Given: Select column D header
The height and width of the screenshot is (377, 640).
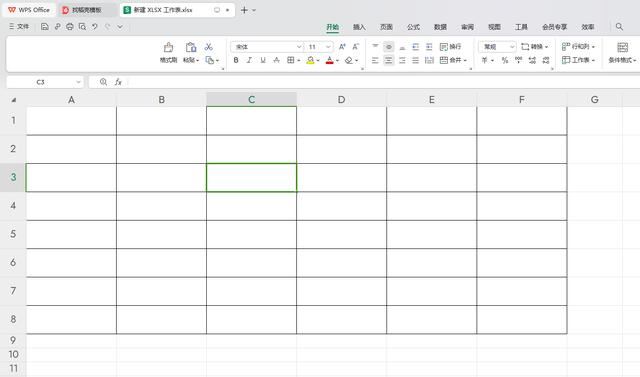Looking at the screenshot, I should (342, 100).
